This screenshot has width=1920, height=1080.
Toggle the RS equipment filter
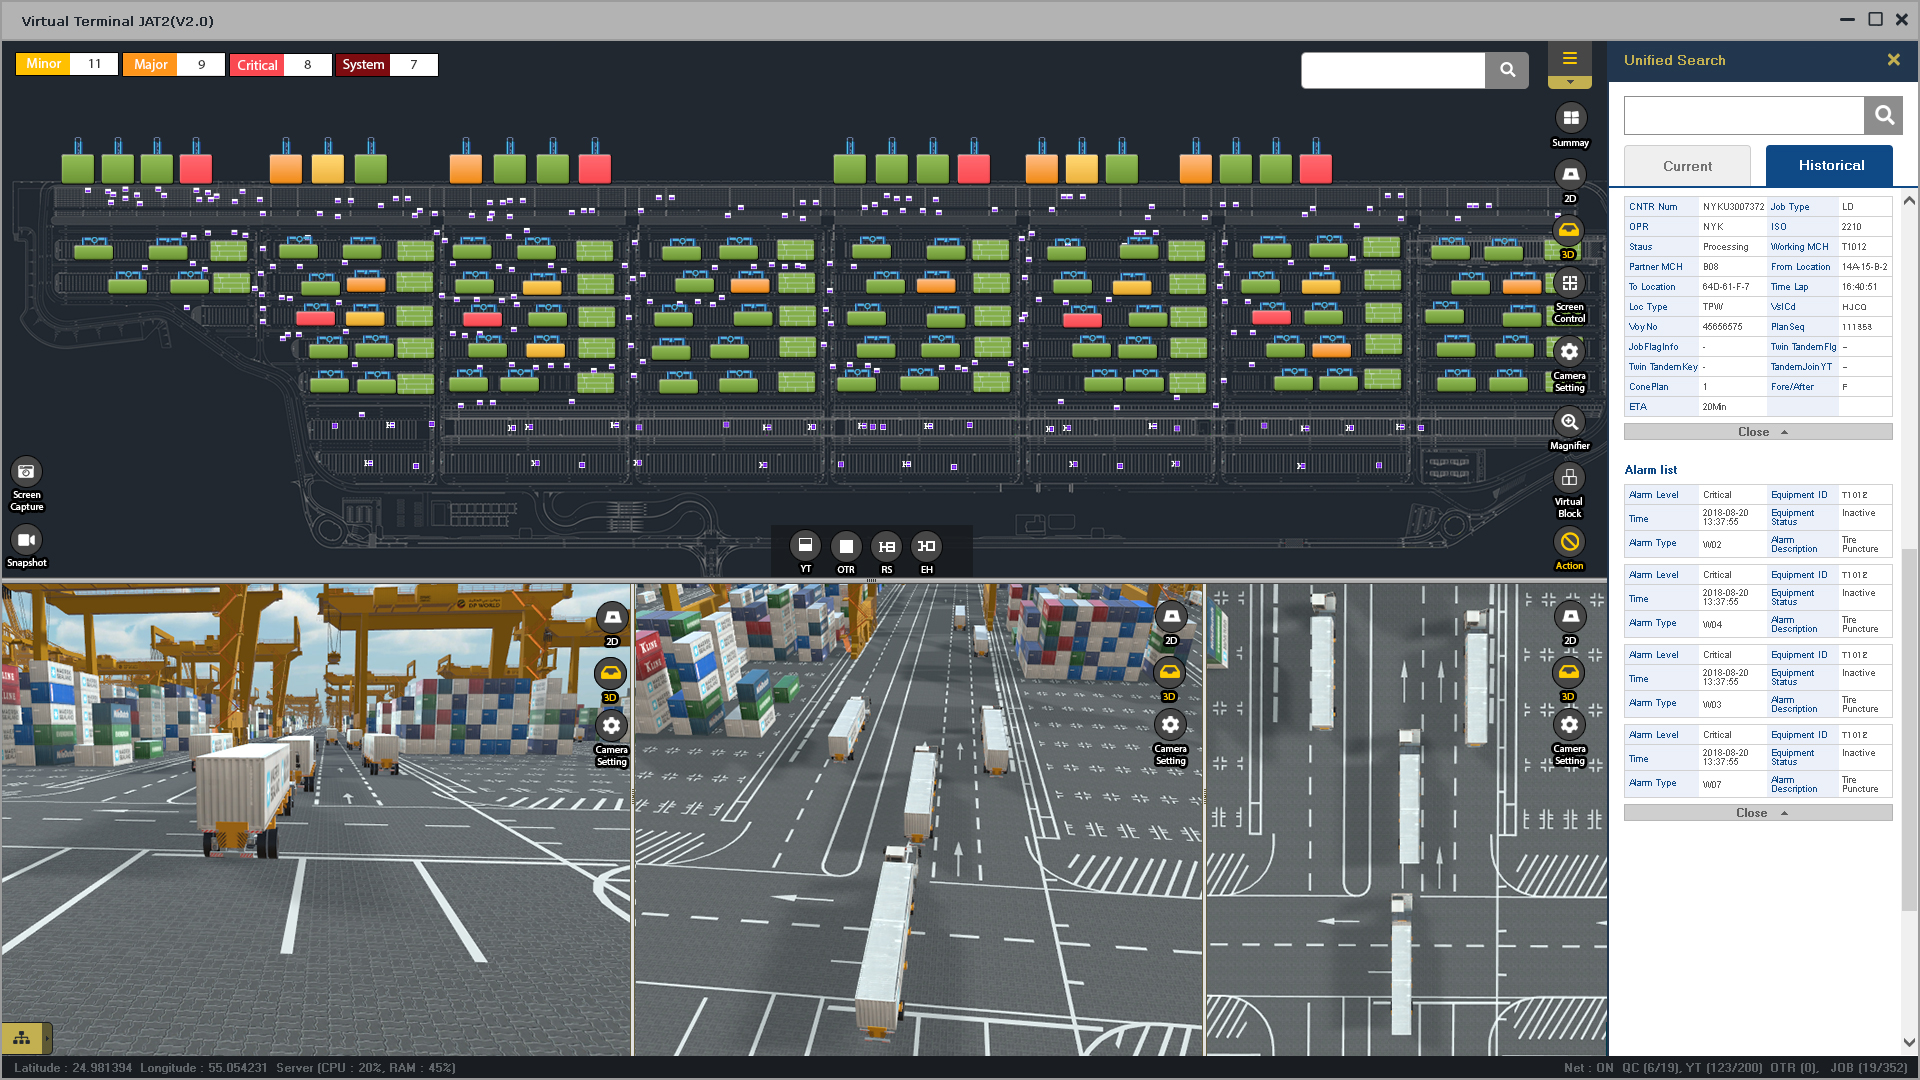[886, 546]
